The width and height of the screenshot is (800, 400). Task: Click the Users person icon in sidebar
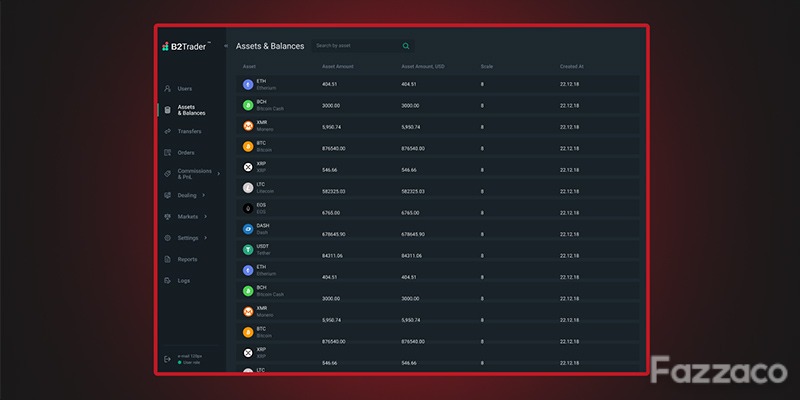point(167,89)
